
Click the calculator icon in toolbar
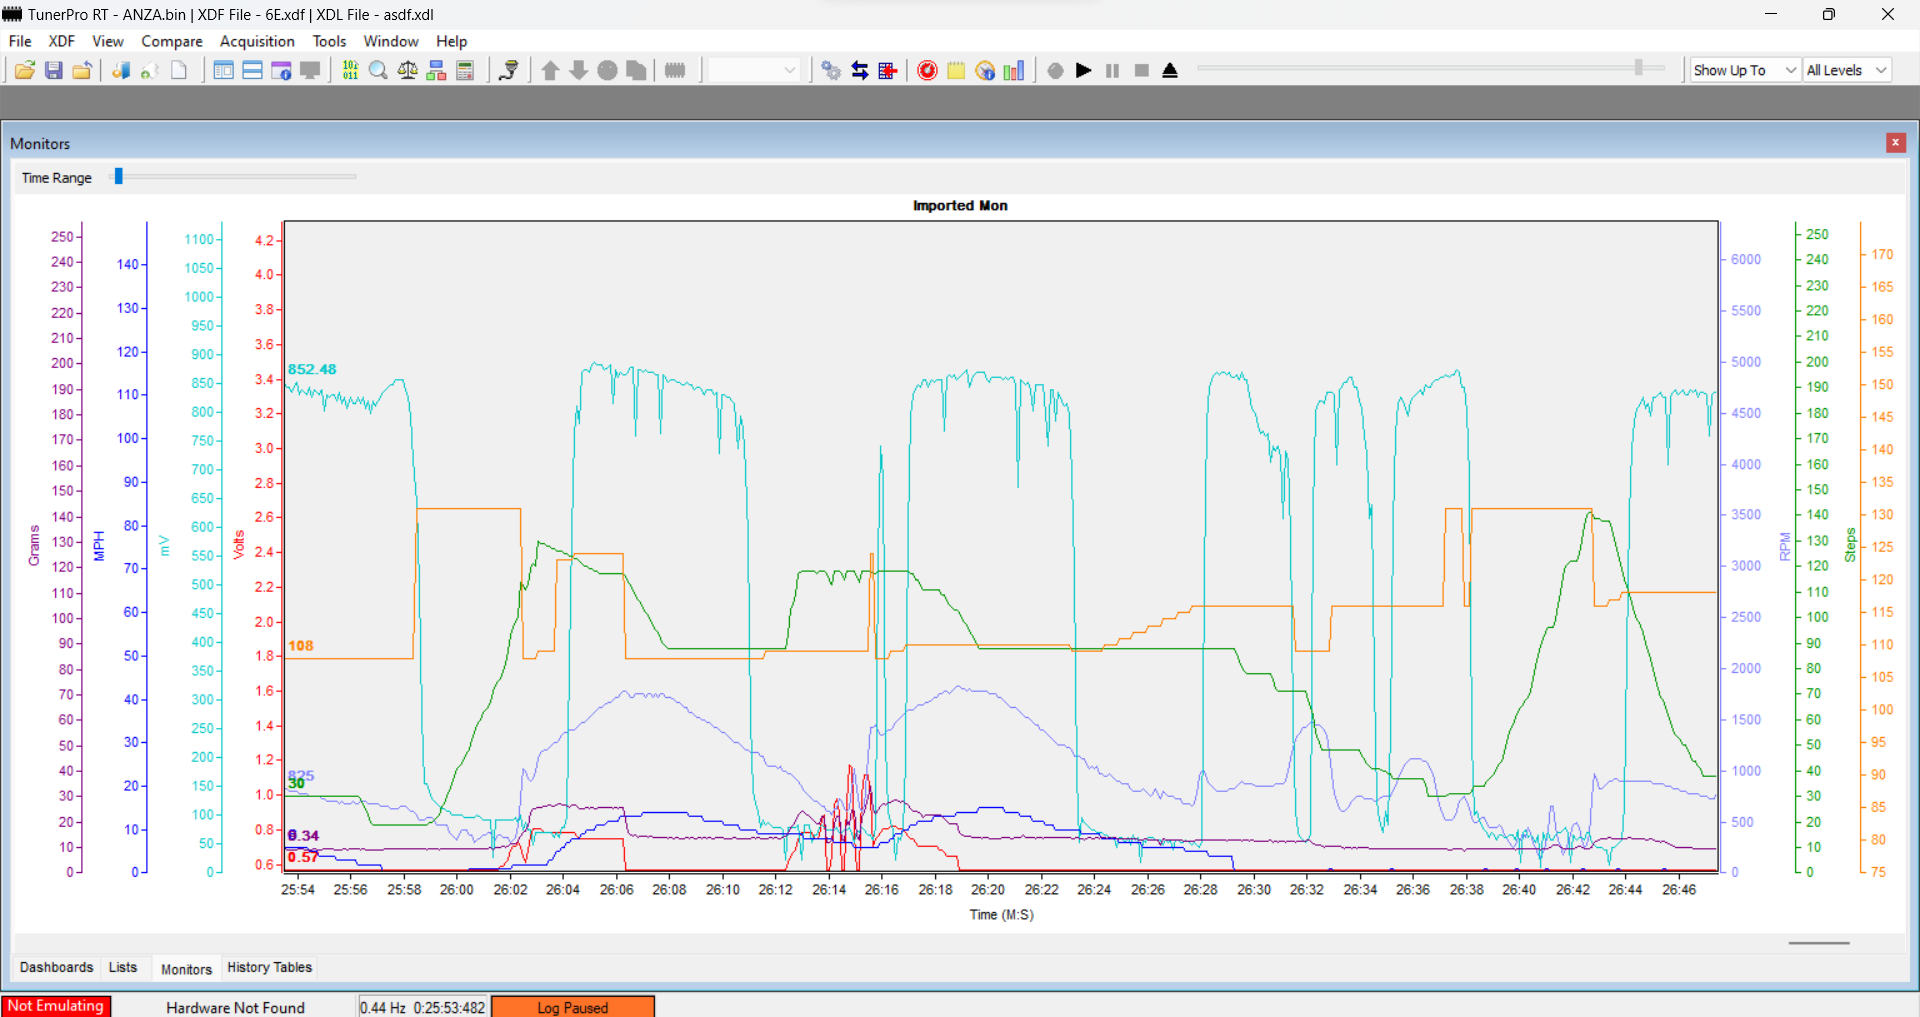pyautogui.click(x=465, y=70)
